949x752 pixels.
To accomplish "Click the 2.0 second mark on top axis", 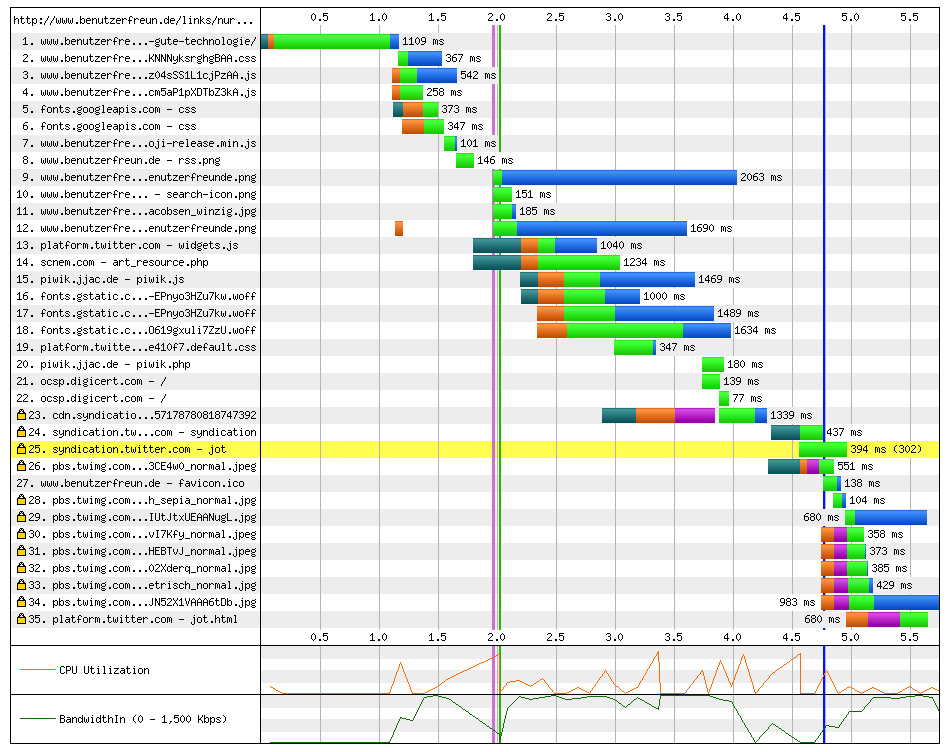I will point(496,17).
